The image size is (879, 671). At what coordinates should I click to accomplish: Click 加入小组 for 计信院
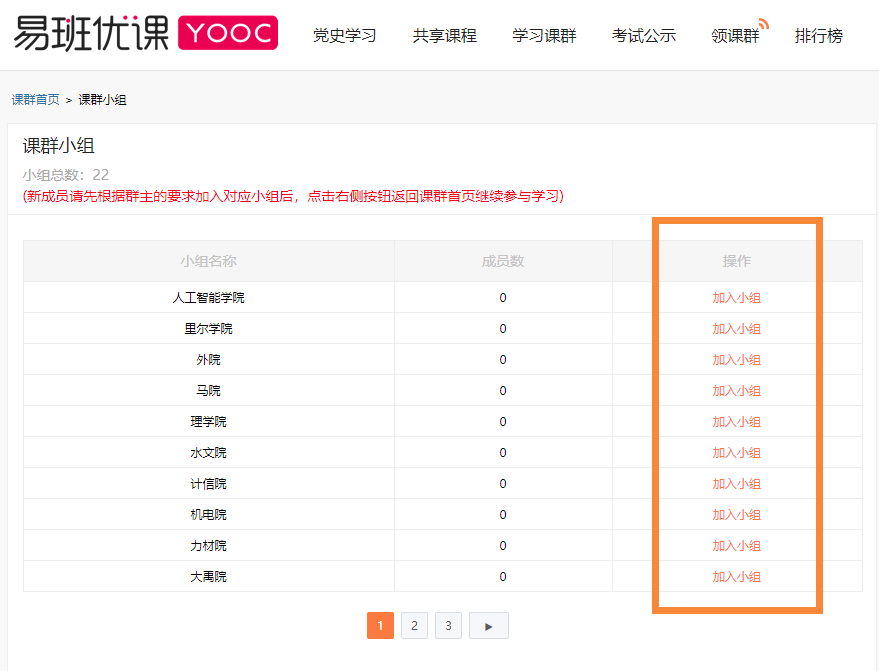pyautogui.click(x=736, y=484)
